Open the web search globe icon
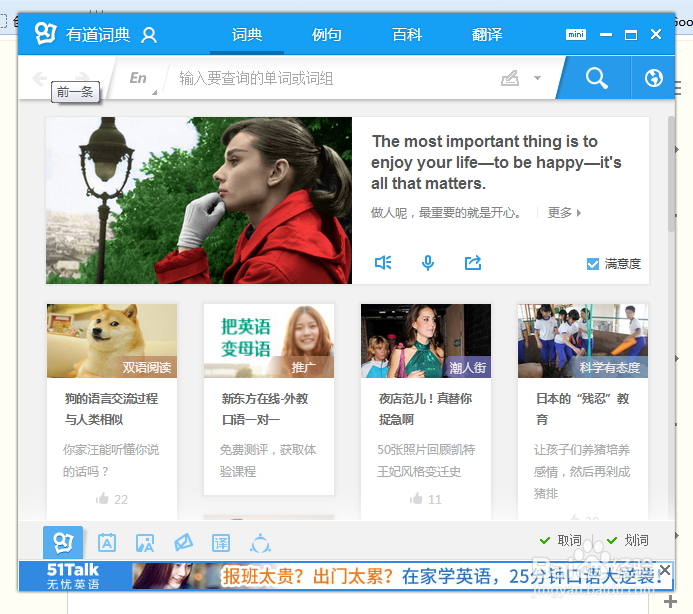 point(653,78)
